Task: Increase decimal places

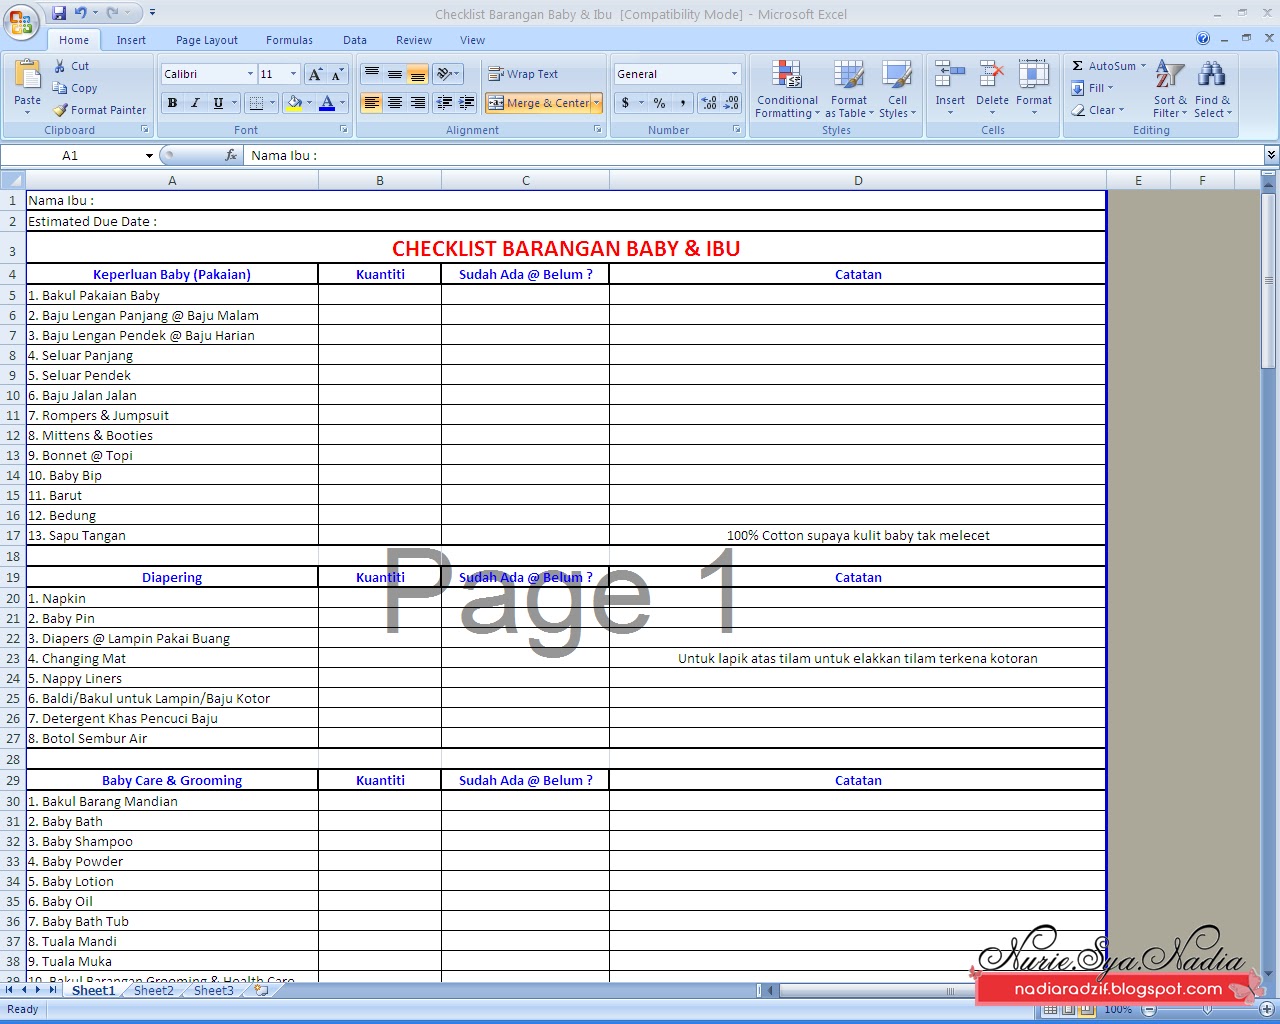Action: tap(709, 103)
